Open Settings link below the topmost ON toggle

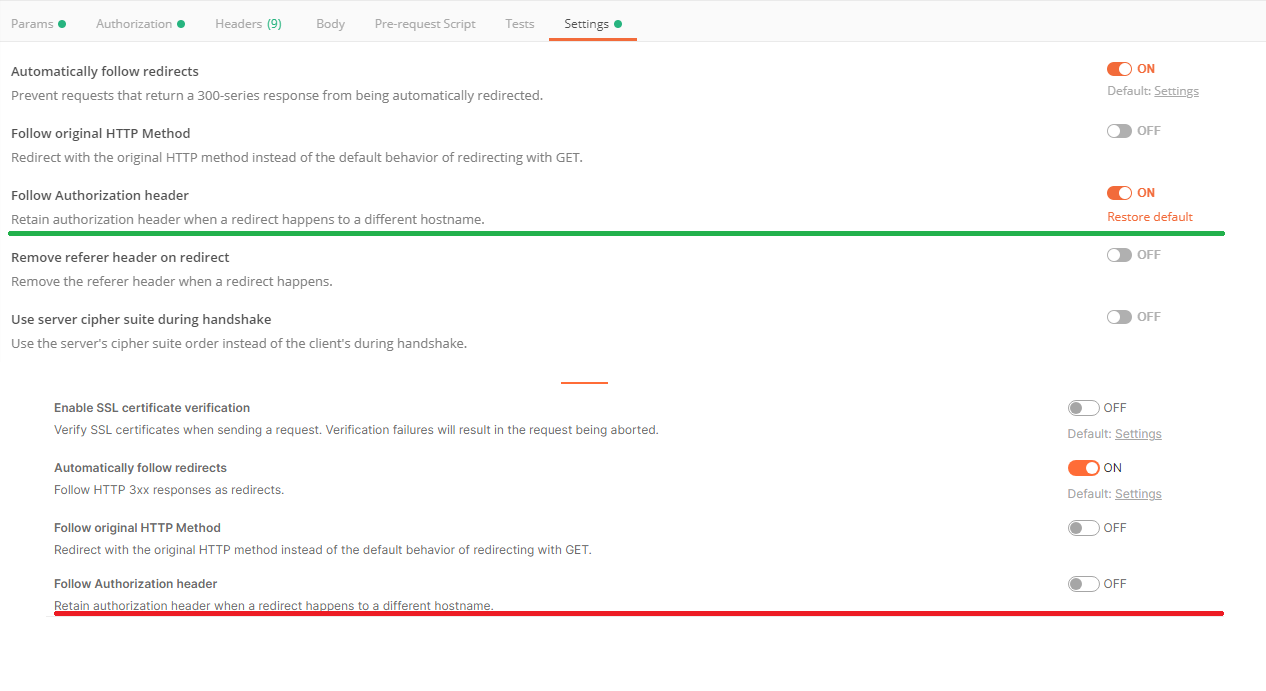click(x=1176, y=91)
